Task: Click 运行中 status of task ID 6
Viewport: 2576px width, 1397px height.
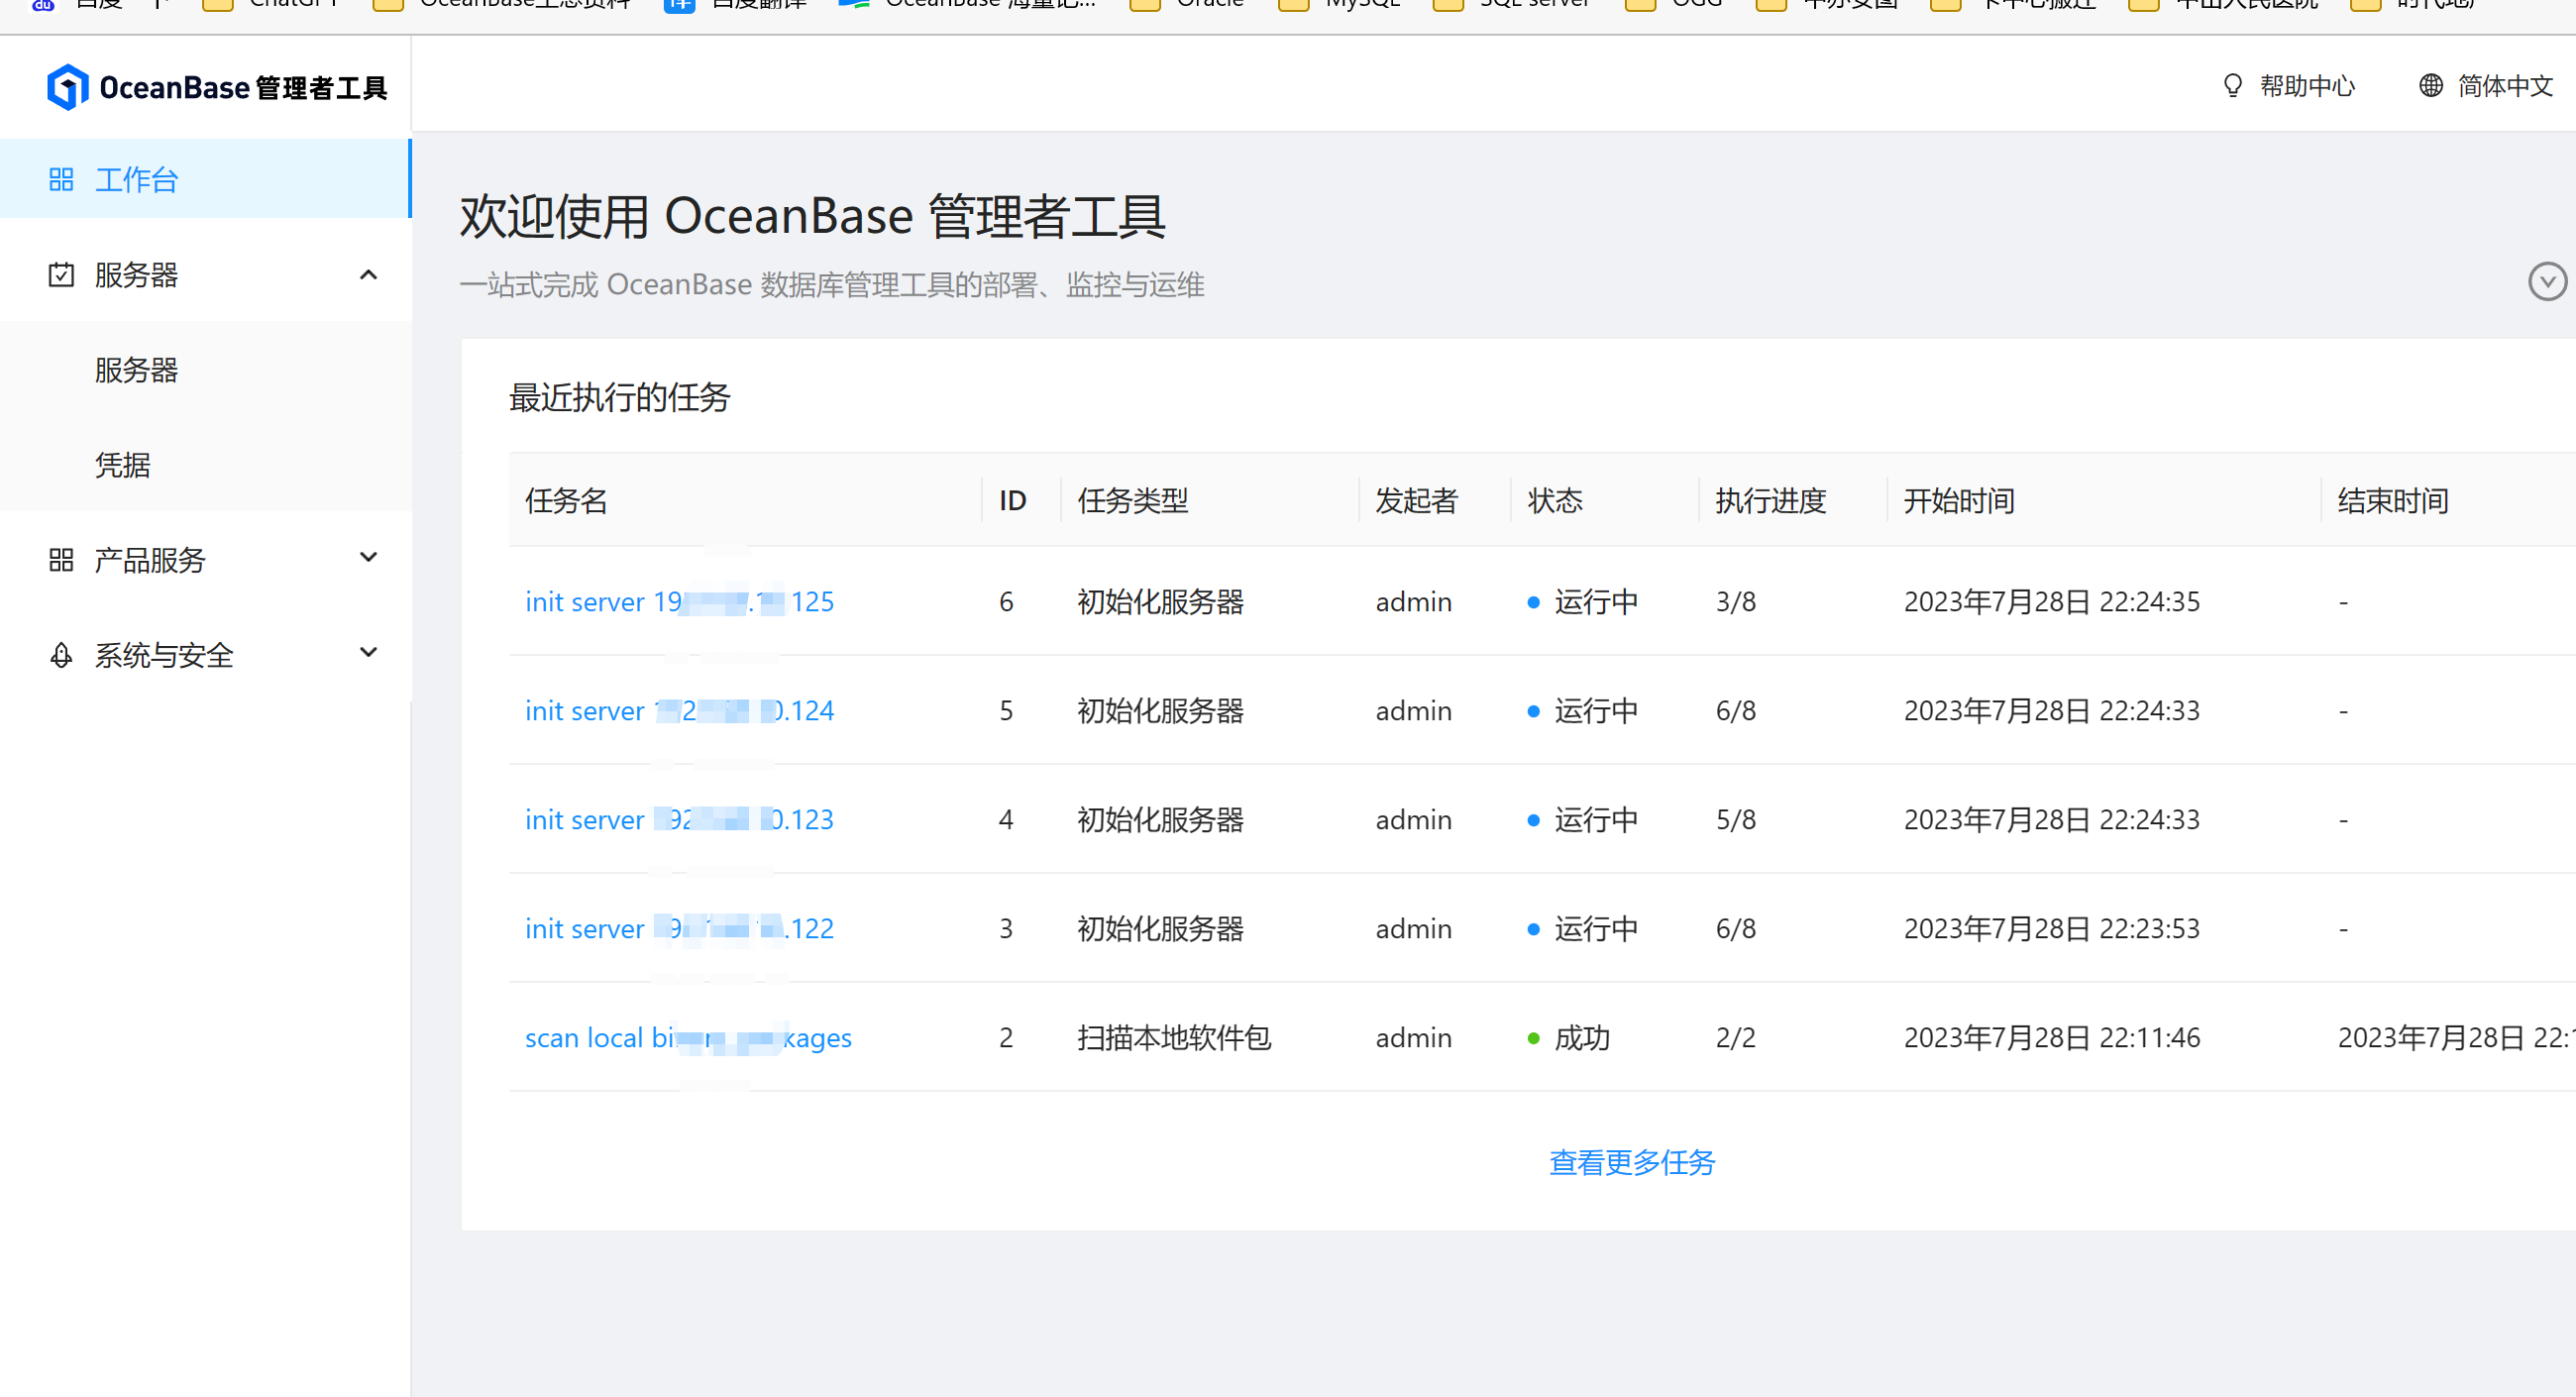Action: pyautogui.click(x=1583, y=602)
